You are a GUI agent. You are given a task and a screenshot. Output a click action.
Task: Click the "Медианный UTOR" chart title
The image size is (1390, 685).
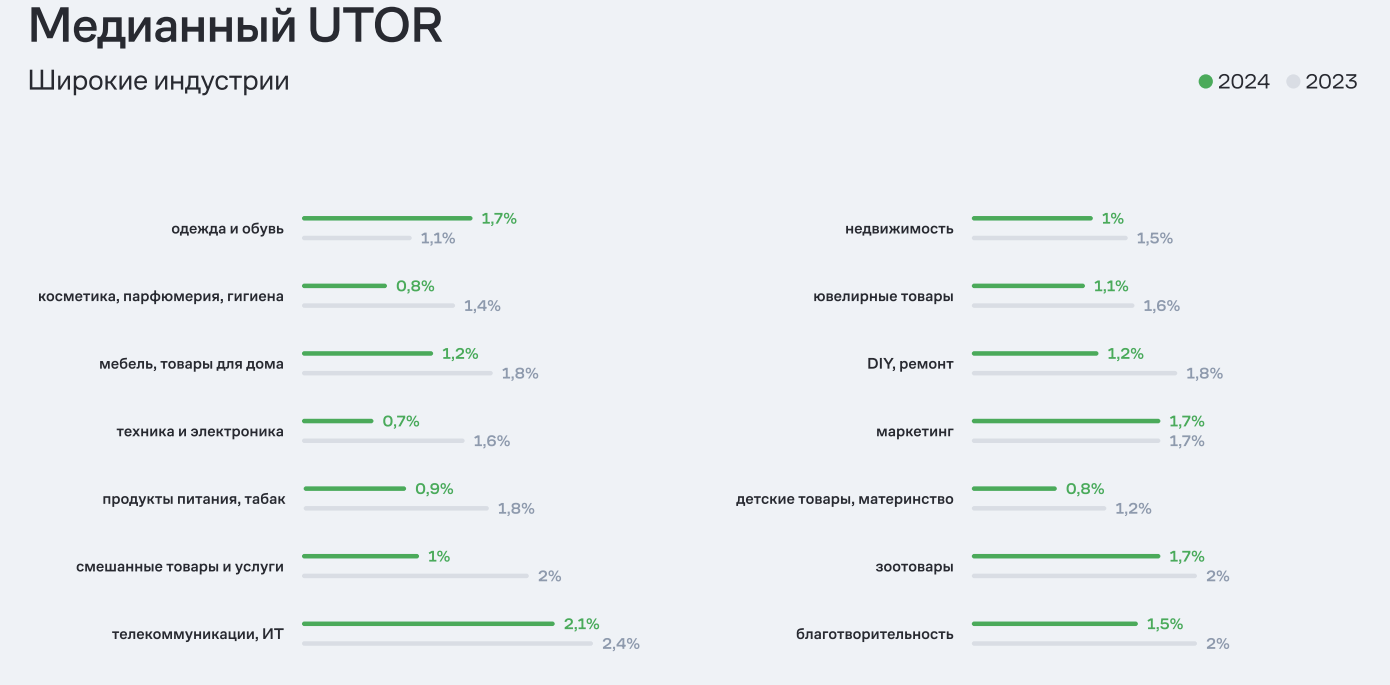tap(235, 27)
